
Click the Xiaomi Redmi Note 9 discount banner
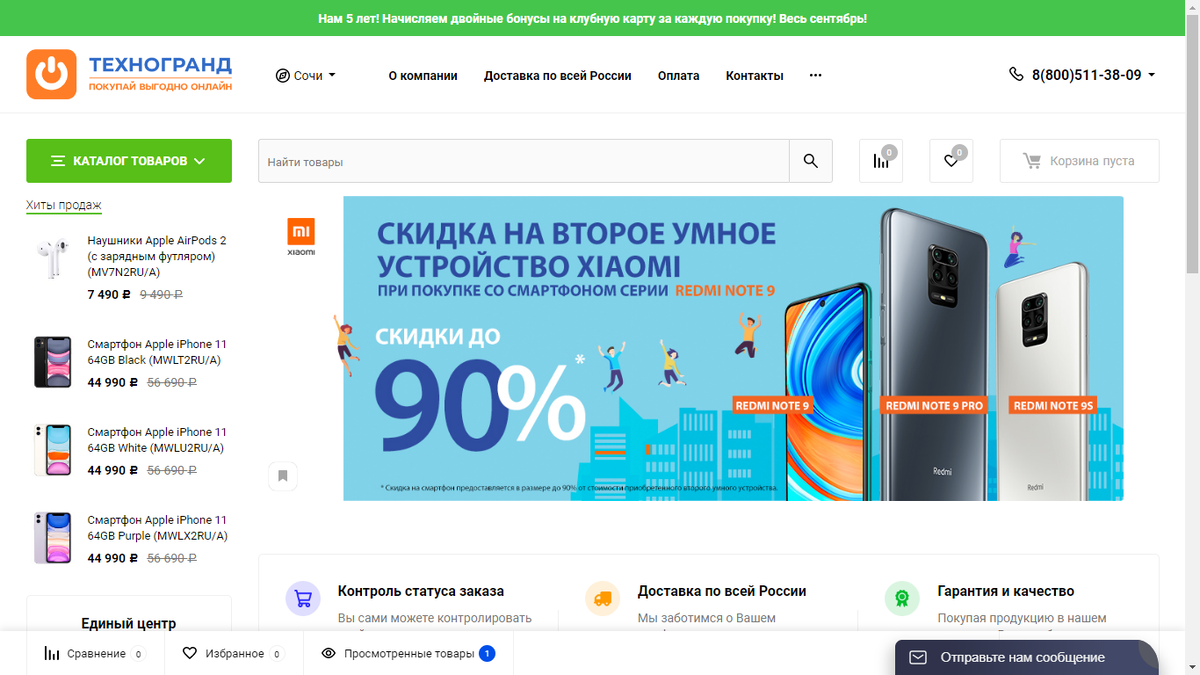click(x=733, y=348)
